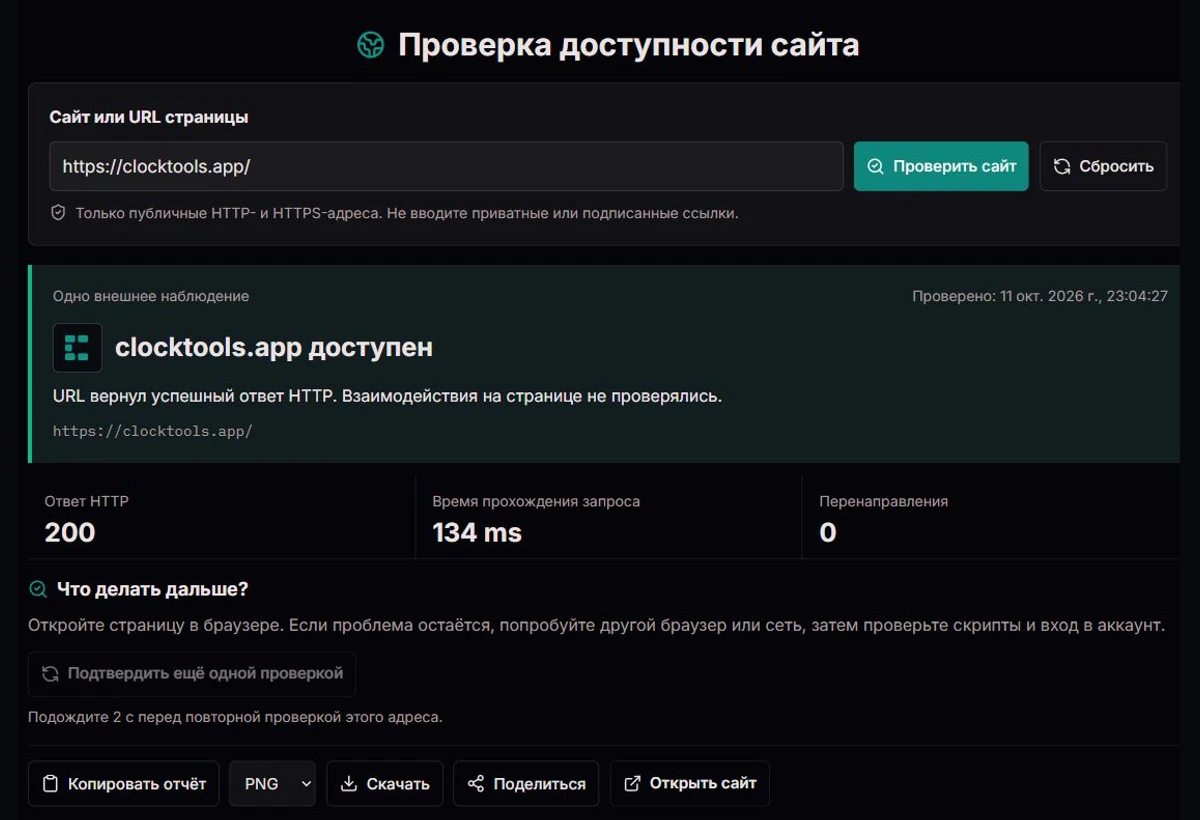Image resolution: width=1200 pixels, height=820 pixels.
Task: Click the "Поделиться" share button
Action: coord(526,783)
